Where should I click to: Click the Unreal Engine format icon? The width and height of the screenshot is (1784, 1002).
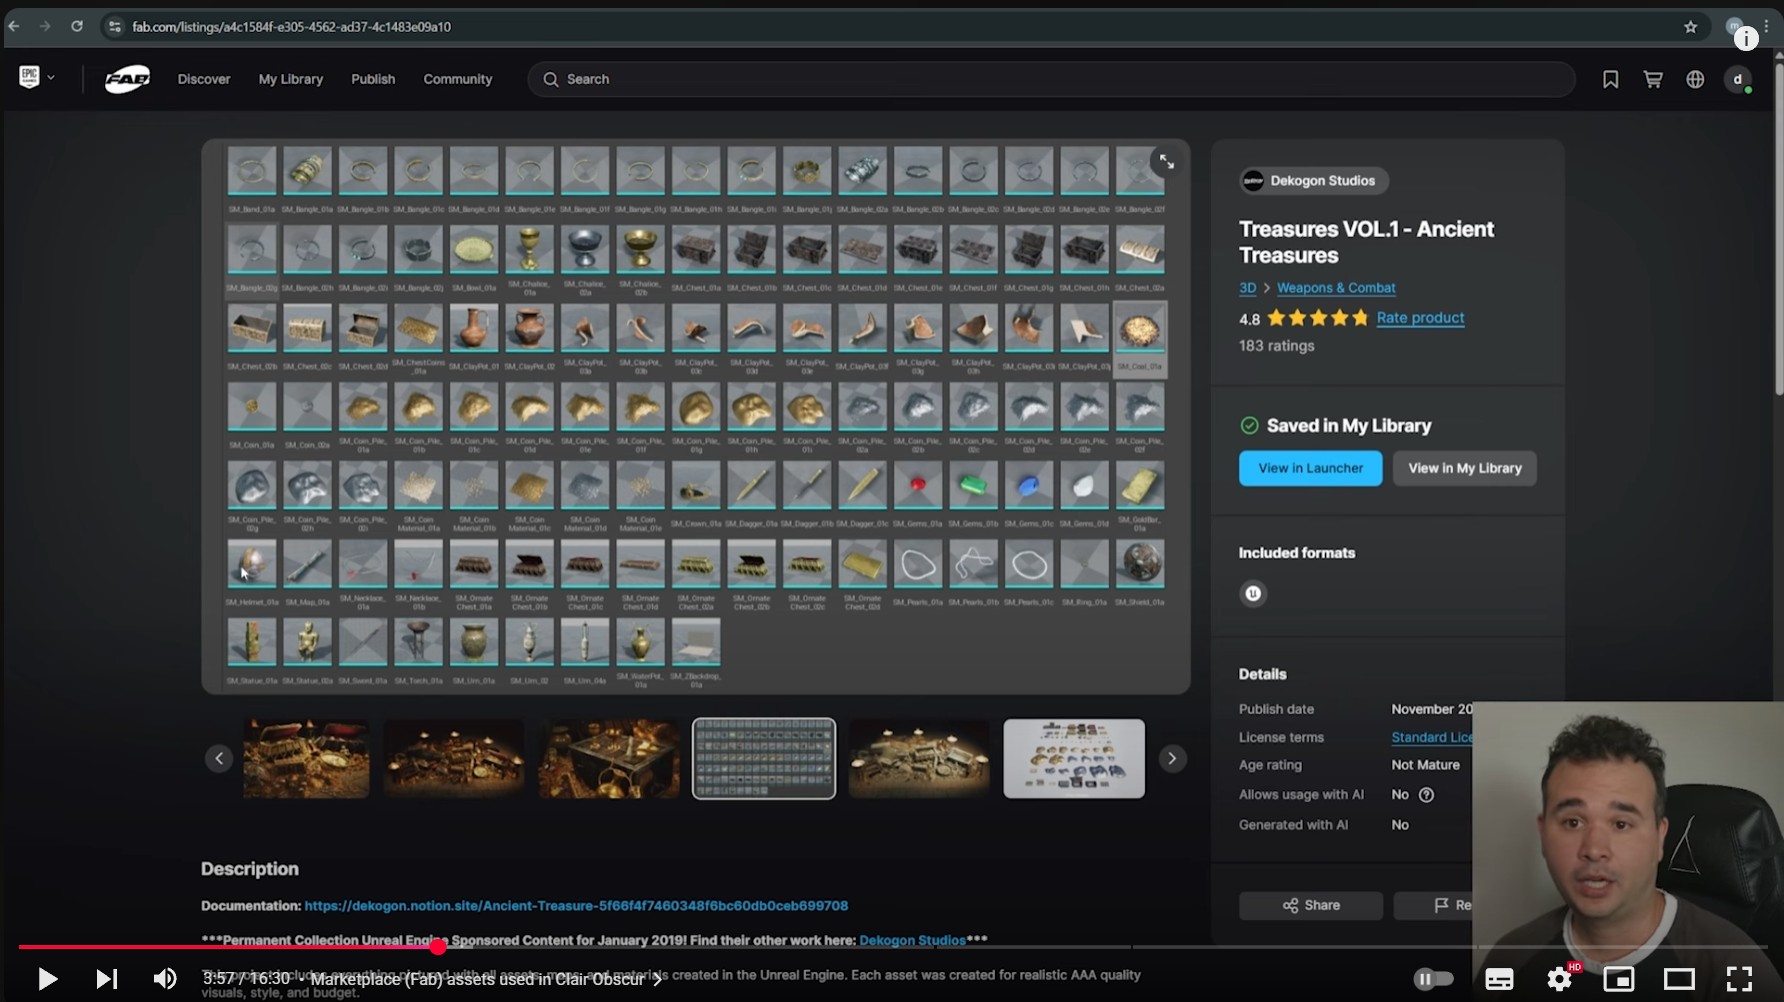click(1253, 594)
